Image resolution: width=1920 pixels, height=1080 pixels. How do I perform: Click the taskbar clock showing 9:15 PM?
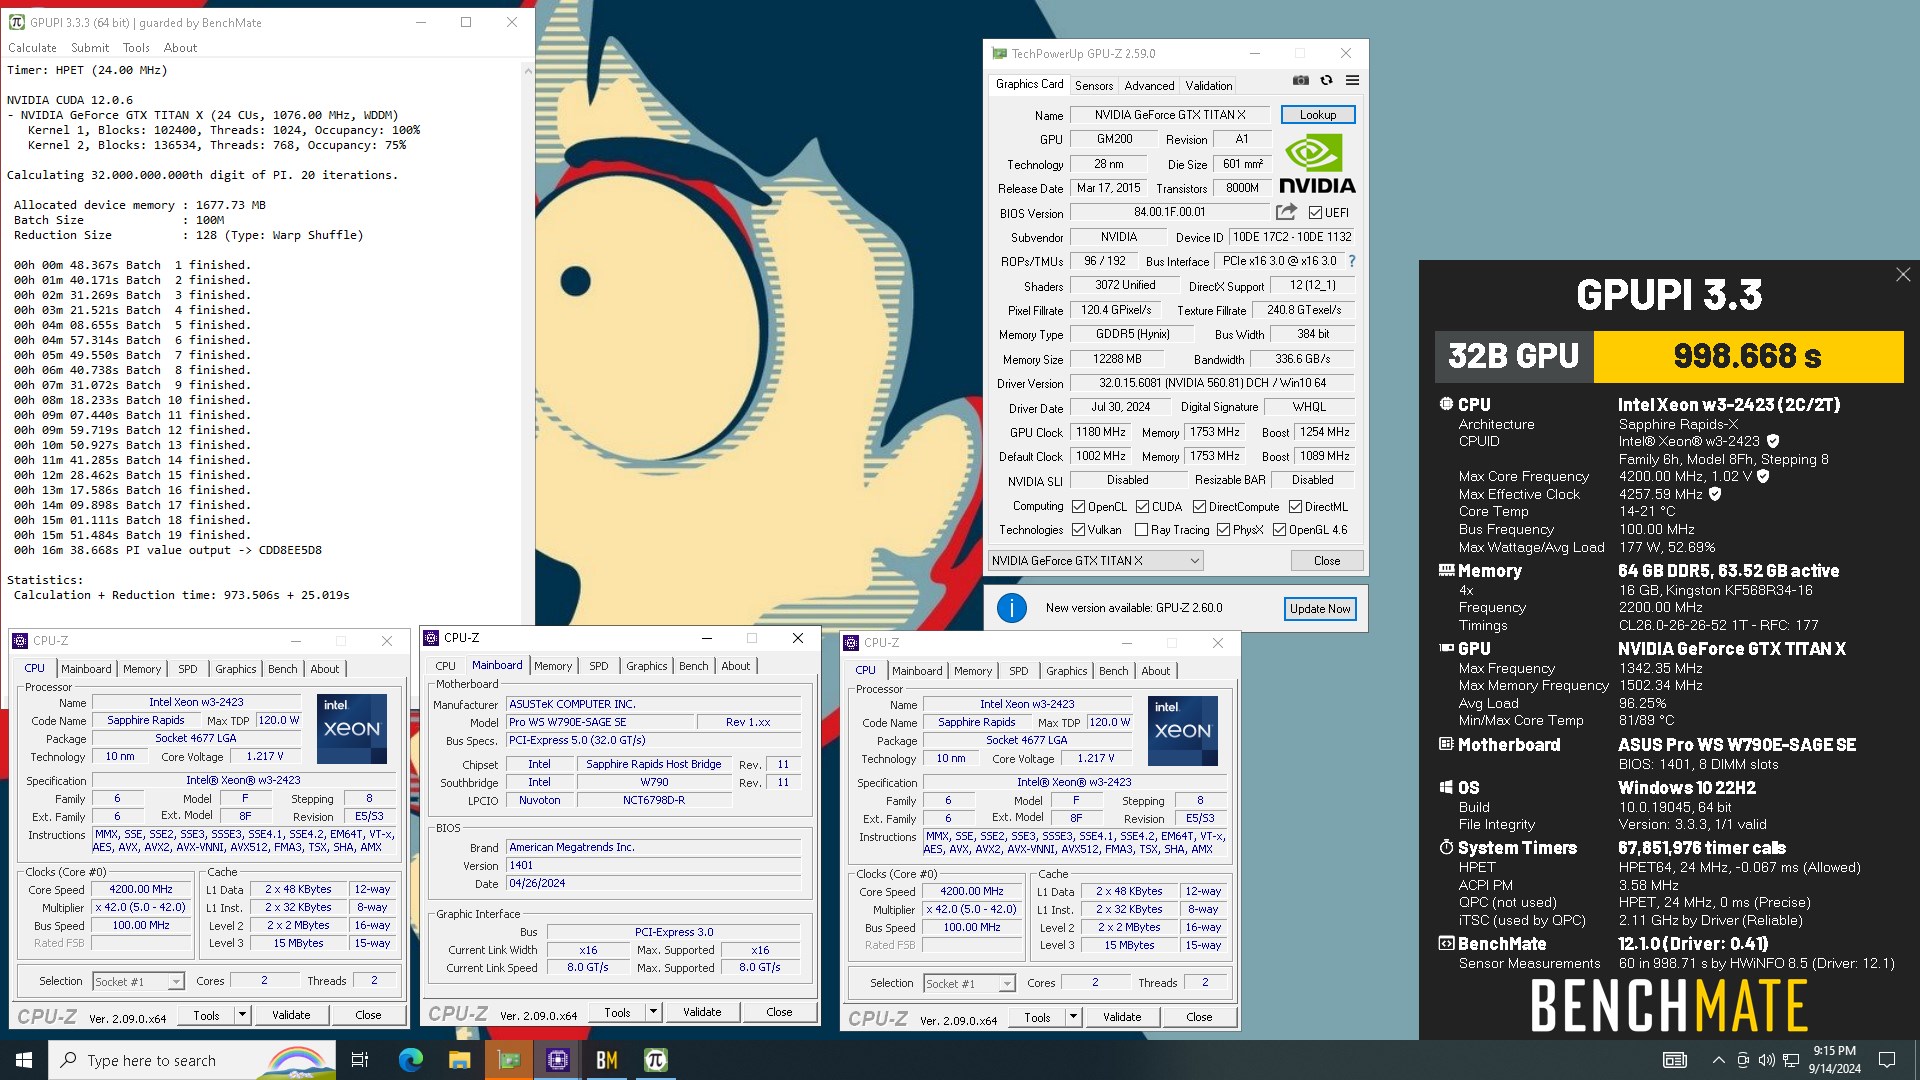pyautogui.click(x=1834, y=1060)
